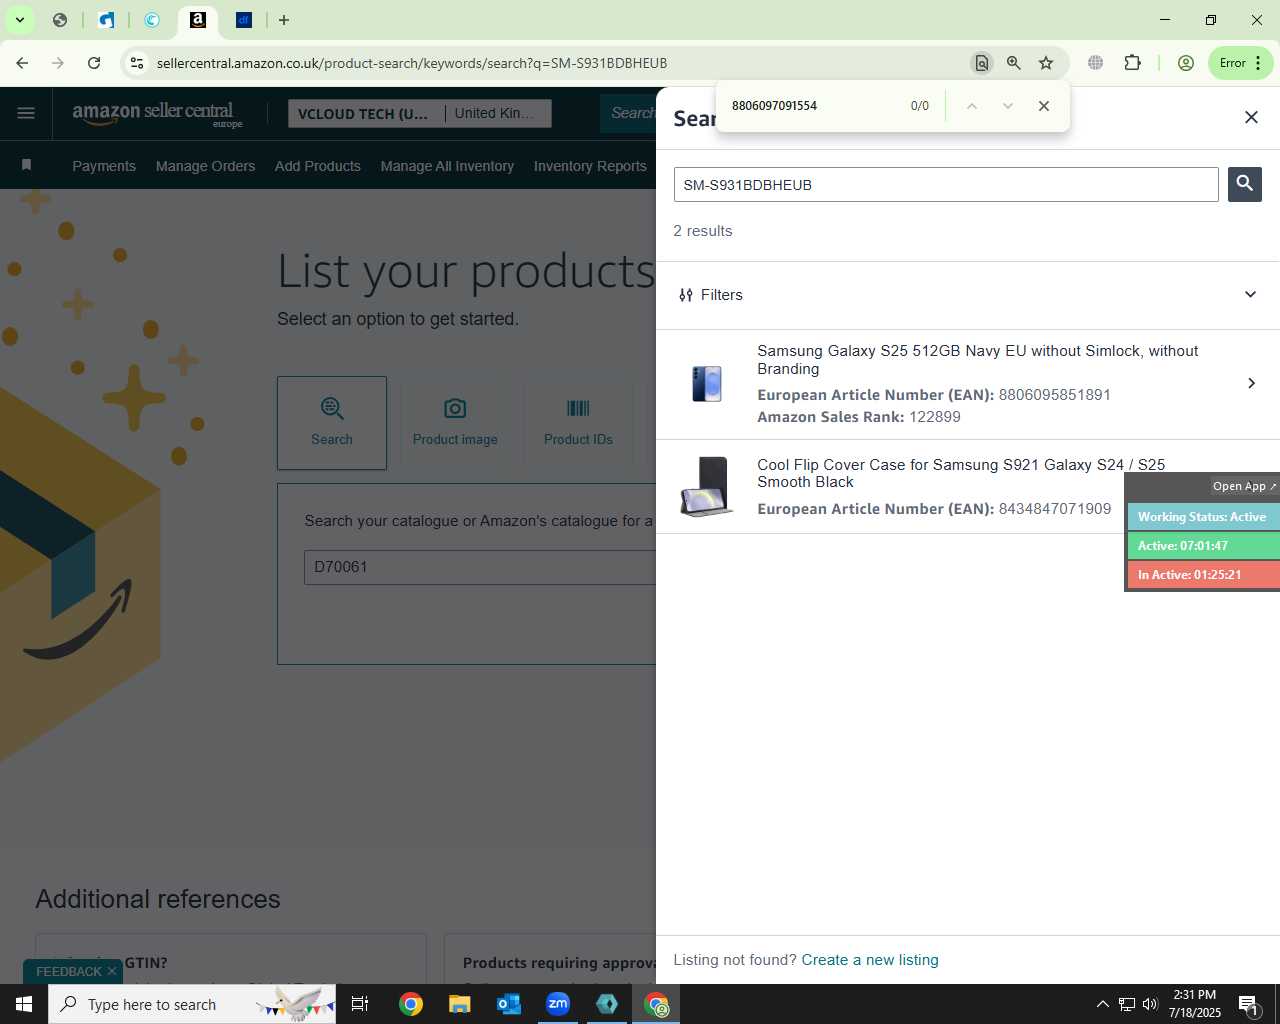Image resolution: width=1280 pixels, height=1024 pixels.
Task: Open Add Products menu
Action: click(x=318, y=166)
